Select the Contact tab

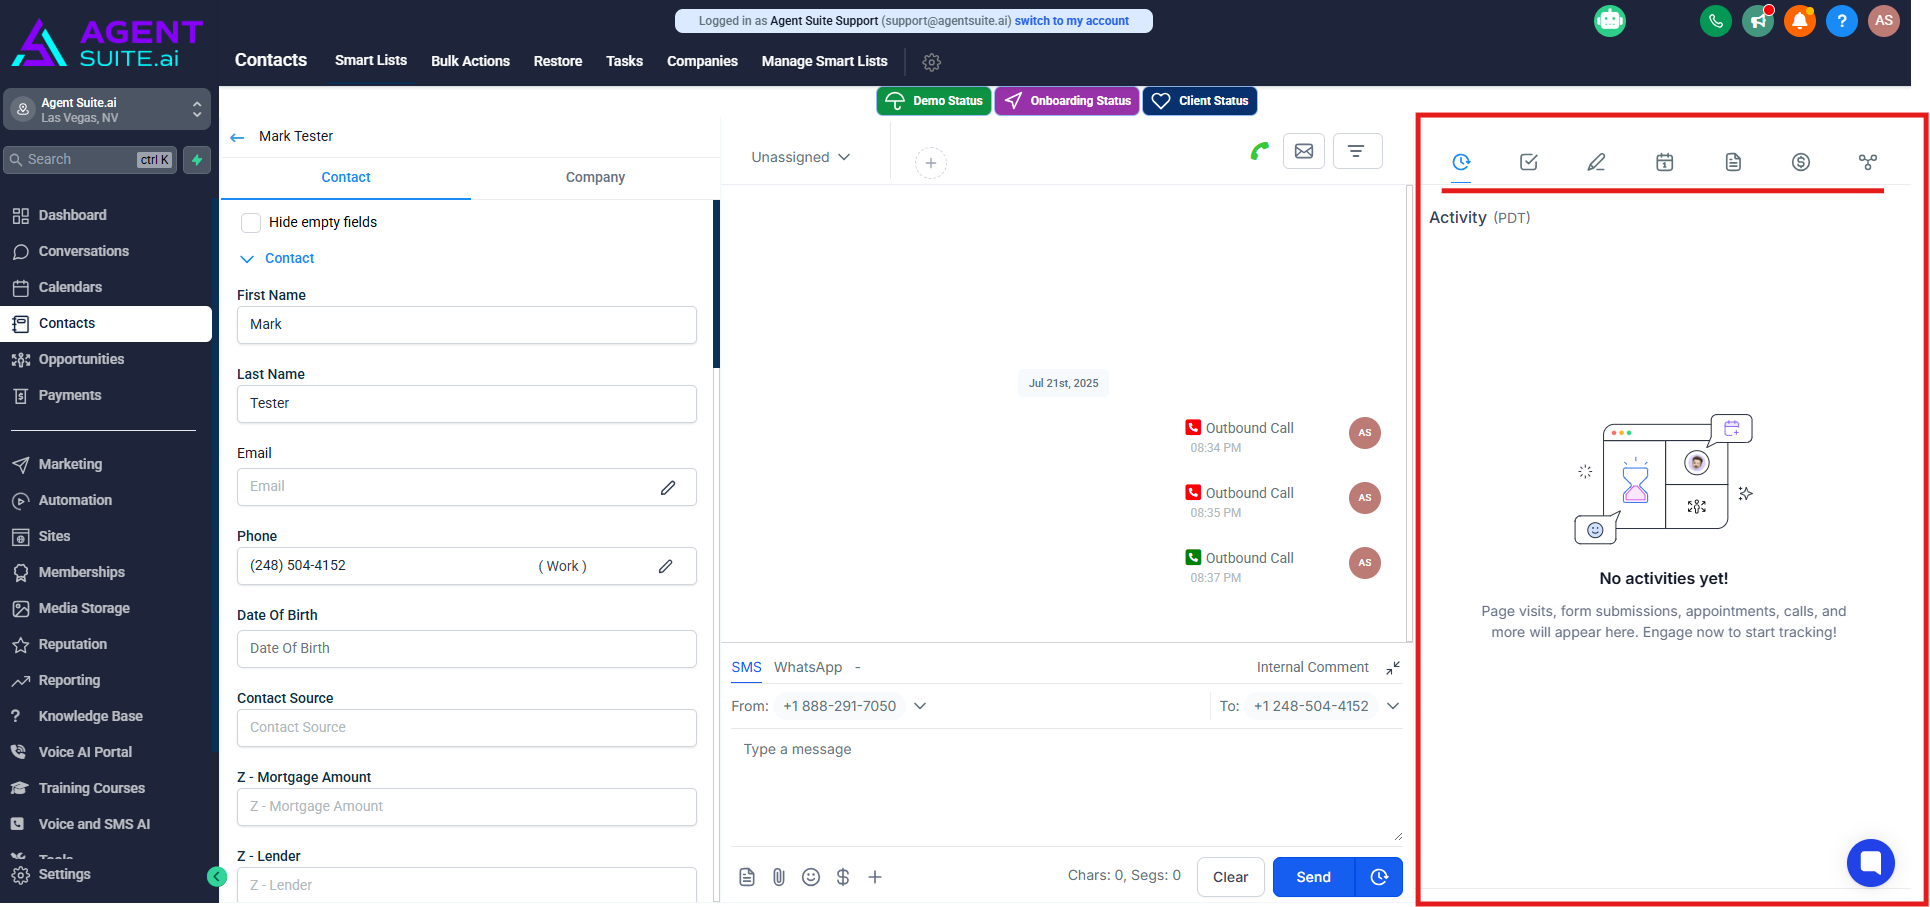pos(346,178)
